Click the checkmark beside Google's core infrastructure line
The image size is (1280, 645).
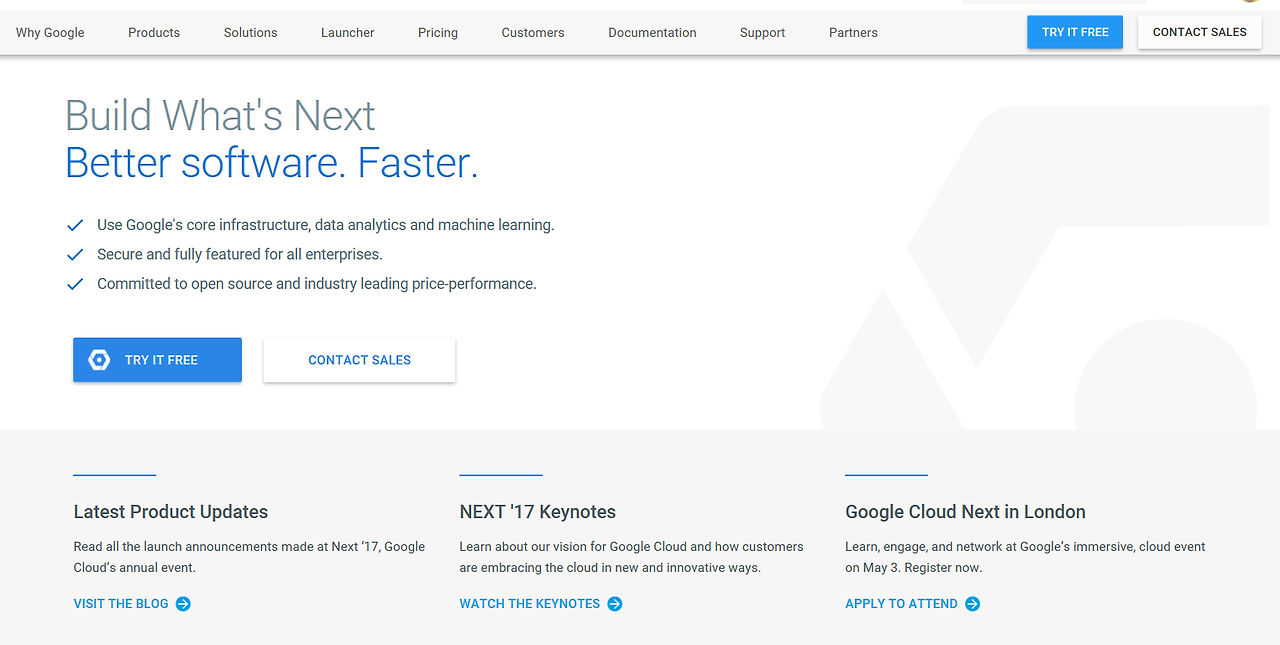(x=75, y=225)
